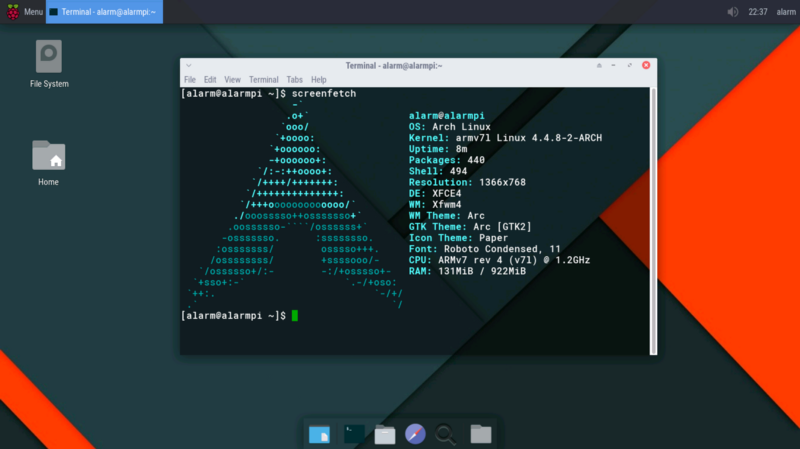The image size is (800, 449).
Task: Open window menu arrow on terminal titlebar
Action: pyautogui.click(x=190, y=65)
